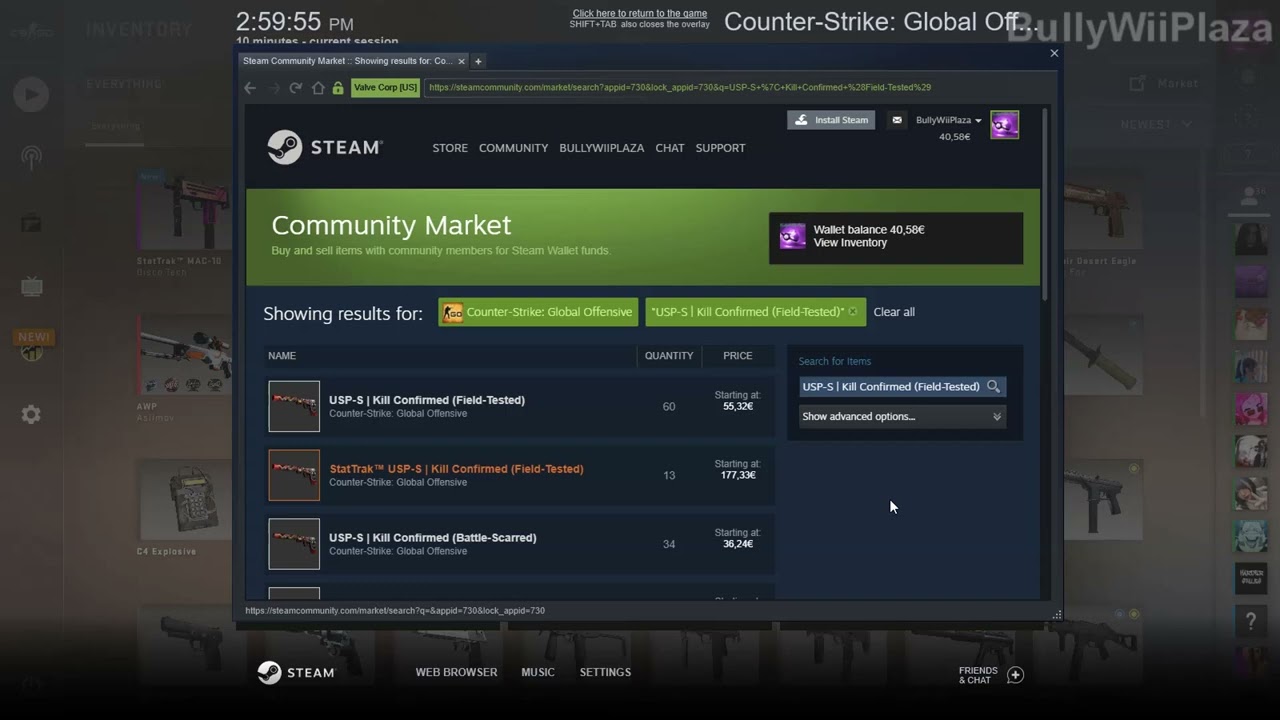Click the browser forward arrow
The width and height of the screenshot is (1280, 720).
[273, 88]
